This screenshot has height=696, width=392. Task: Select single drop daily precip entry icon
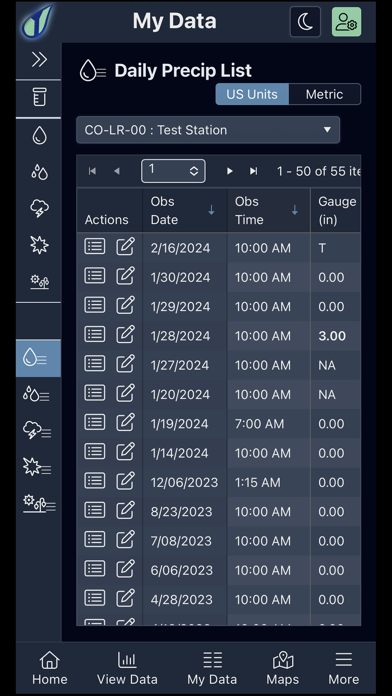(39, 135)
